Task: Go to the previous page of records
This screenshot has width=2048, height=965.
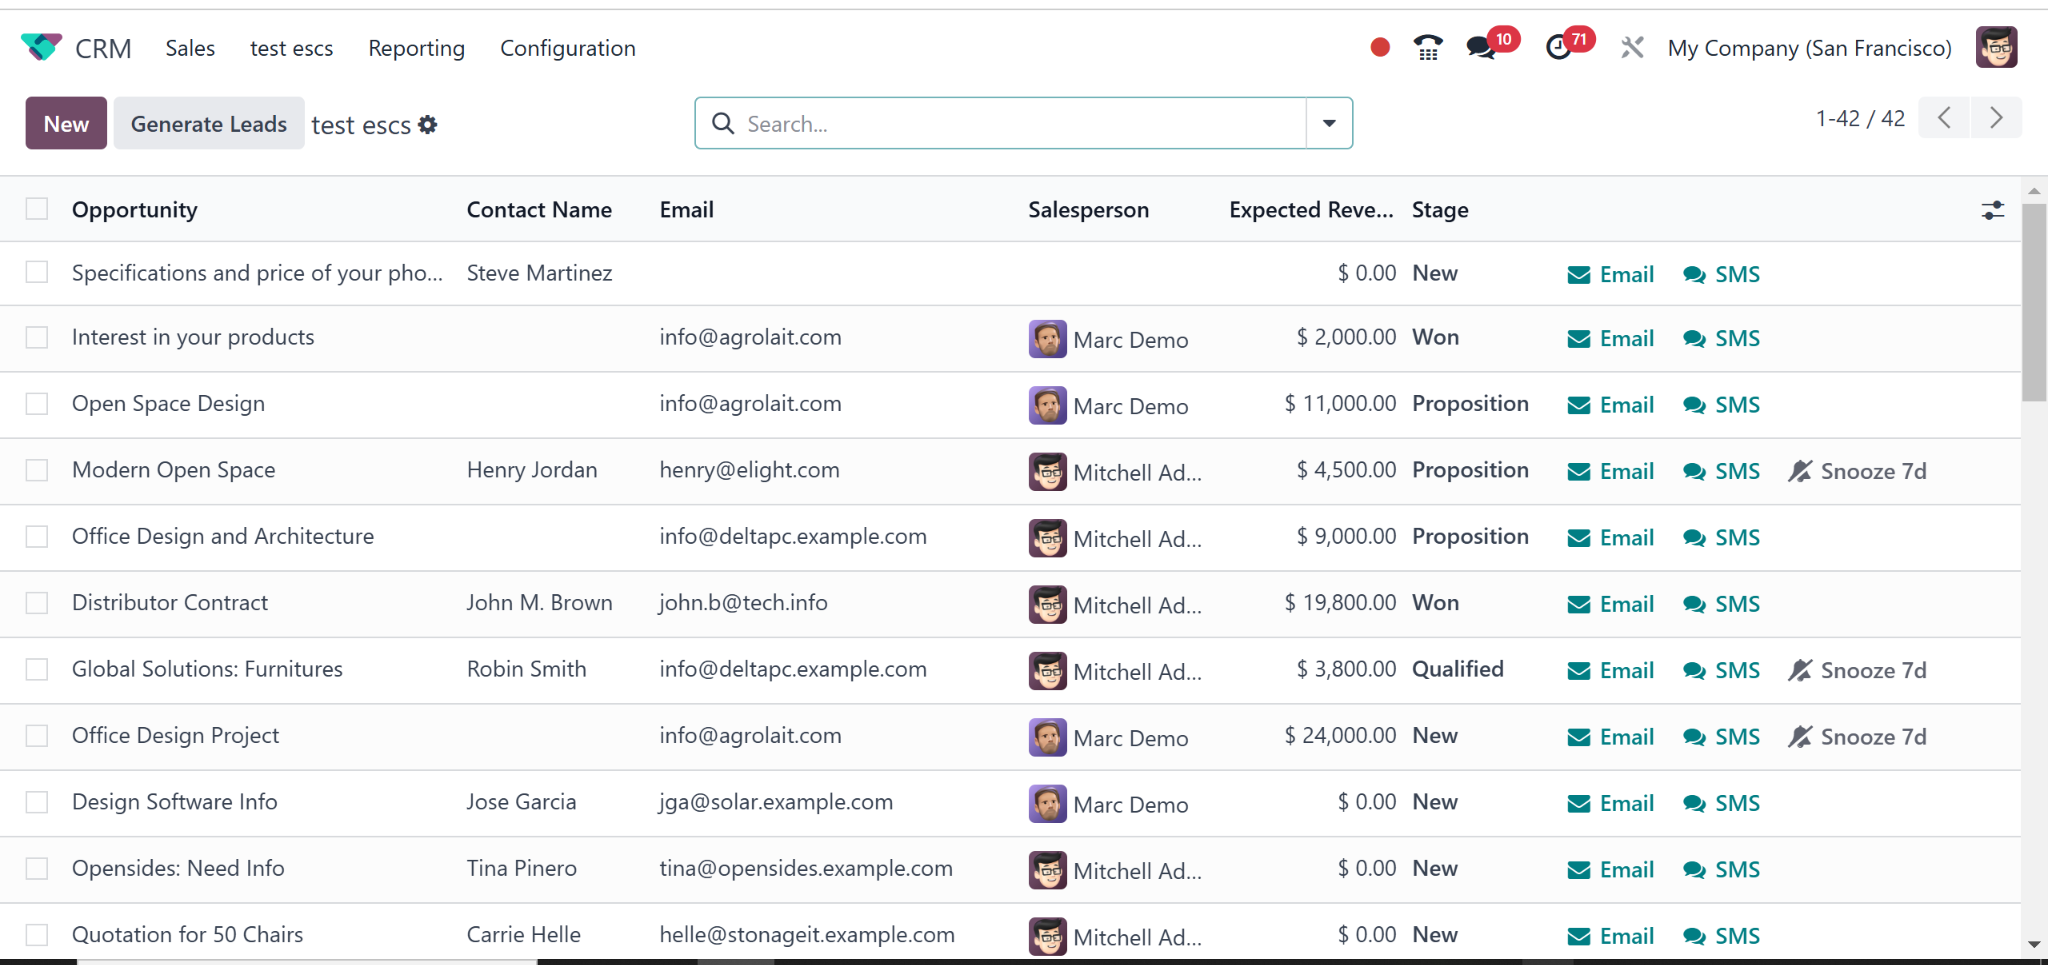Action: pyautogui.click(x=1944, y=118)
